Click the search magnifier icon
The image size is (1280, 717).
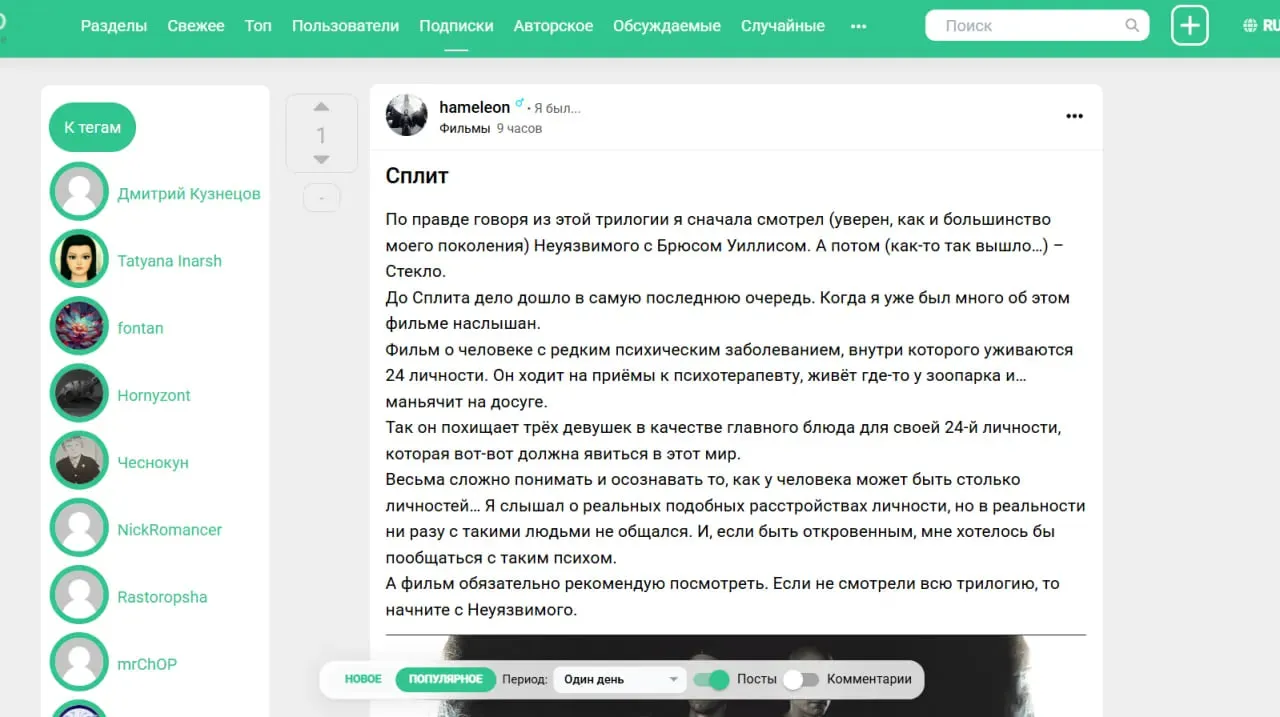coord(1132,26)
